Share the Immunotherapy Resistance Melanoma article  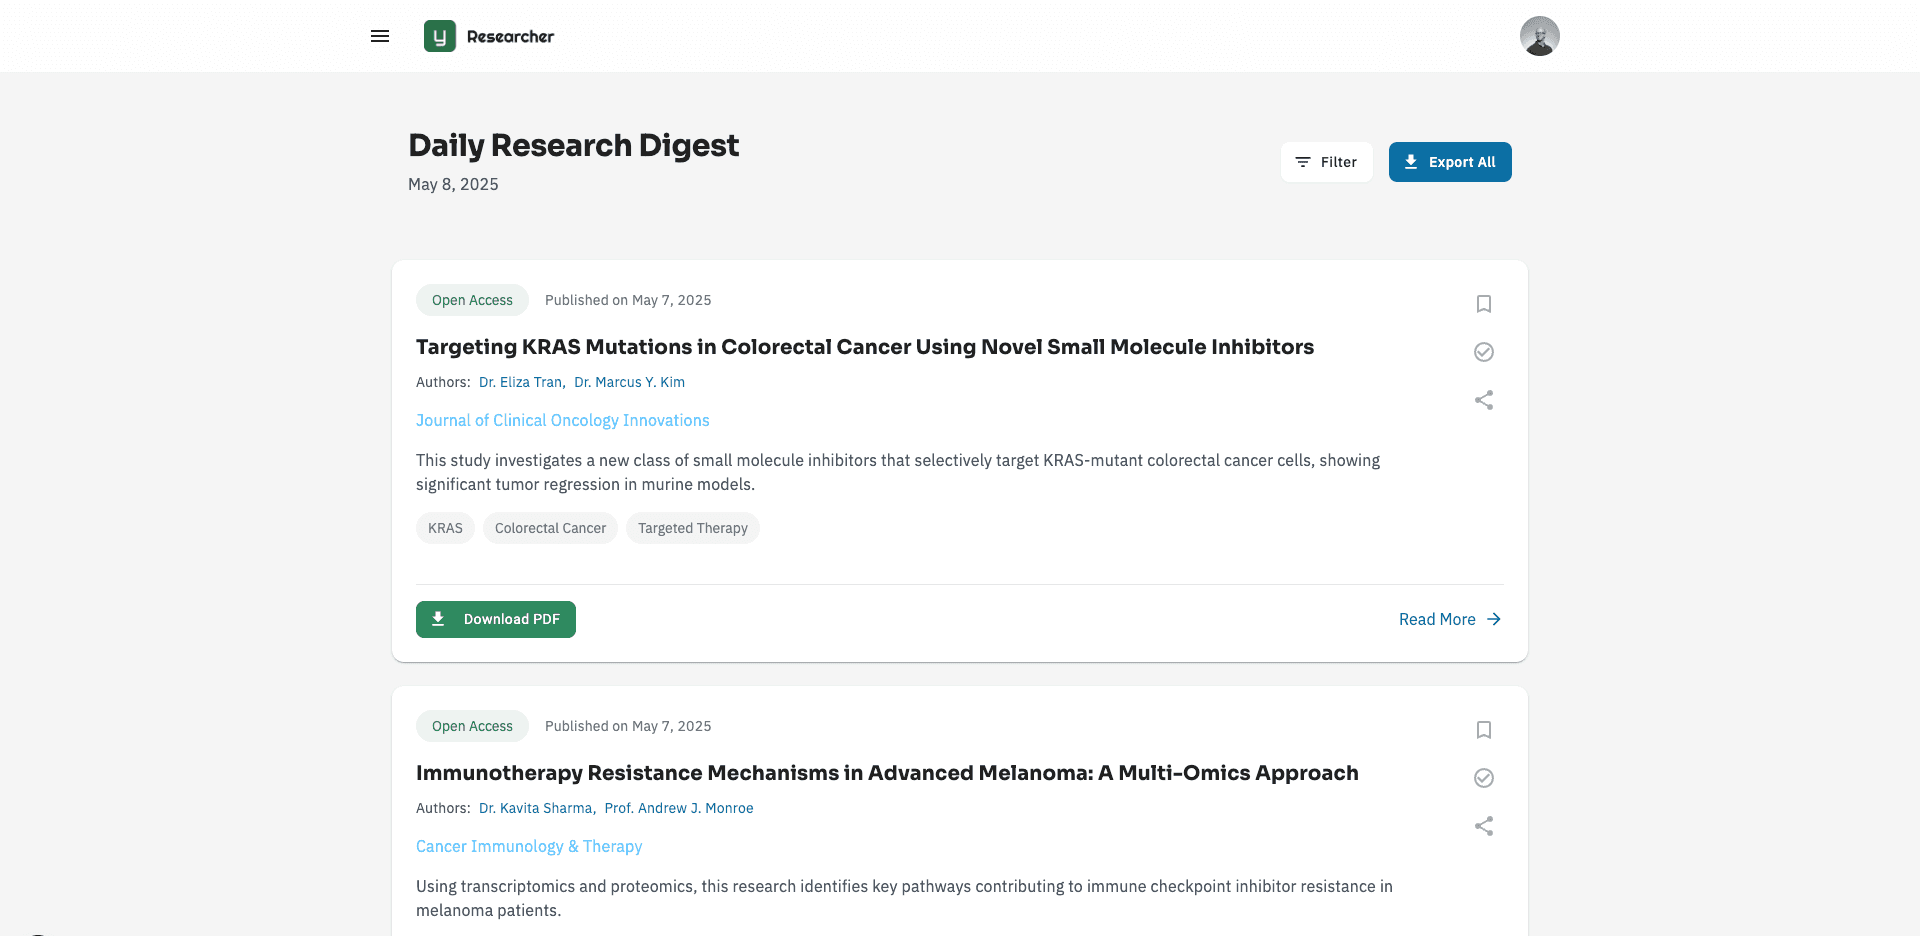click(1484, 826)
